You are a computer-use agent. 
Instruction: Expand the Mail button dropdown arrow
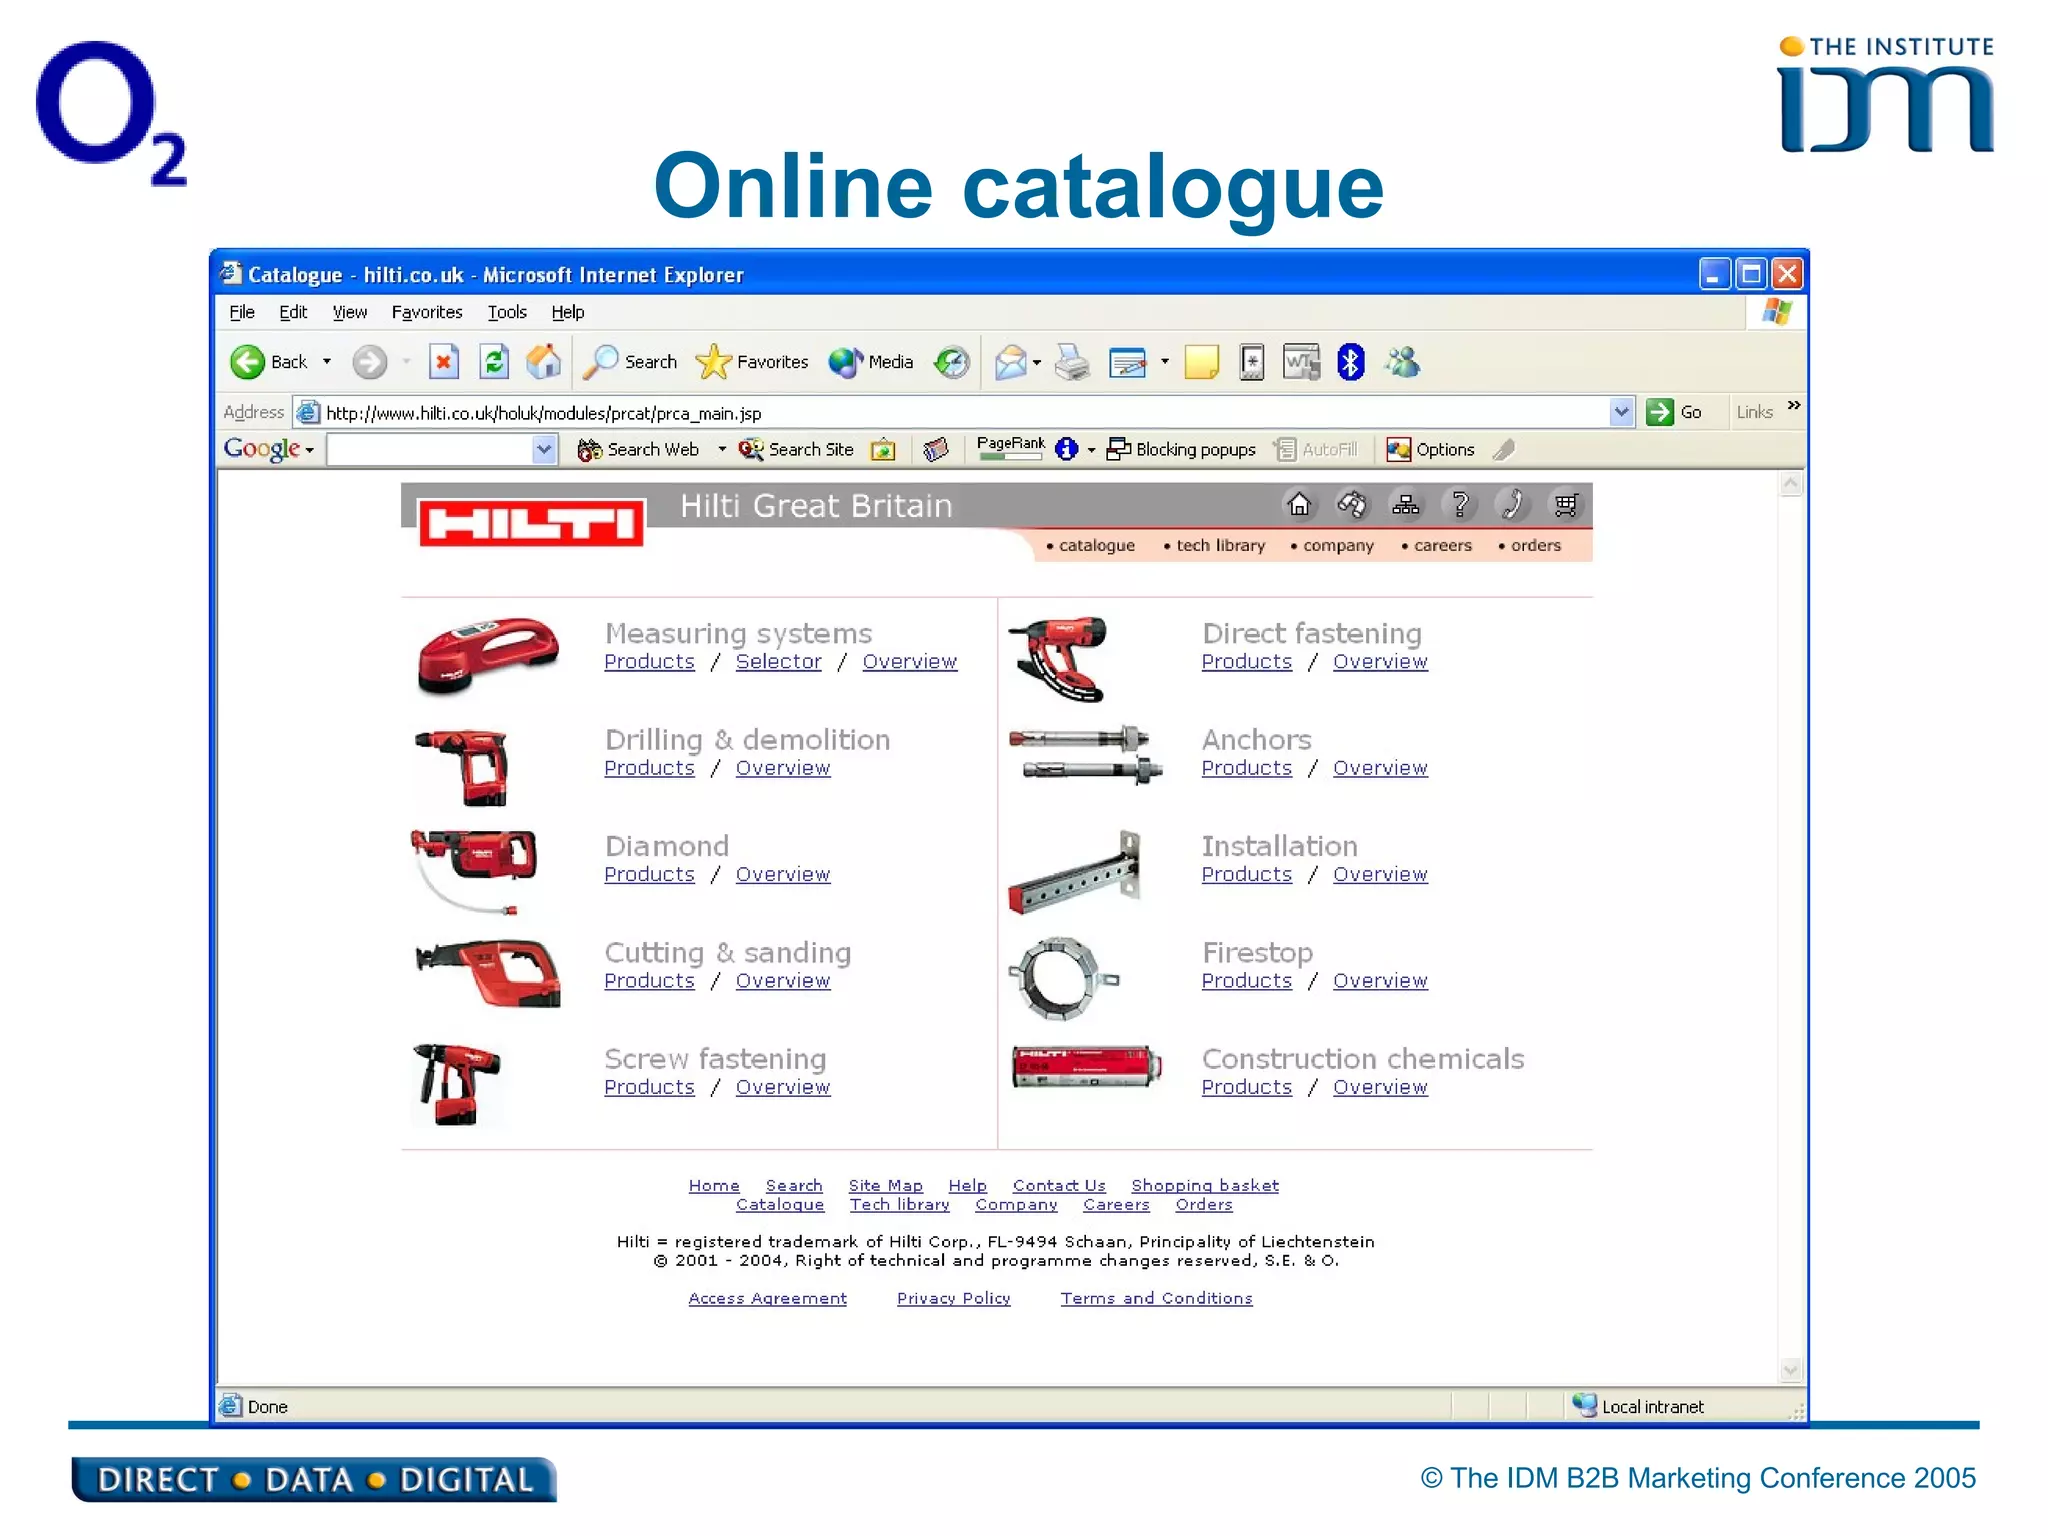point(1037,362)
